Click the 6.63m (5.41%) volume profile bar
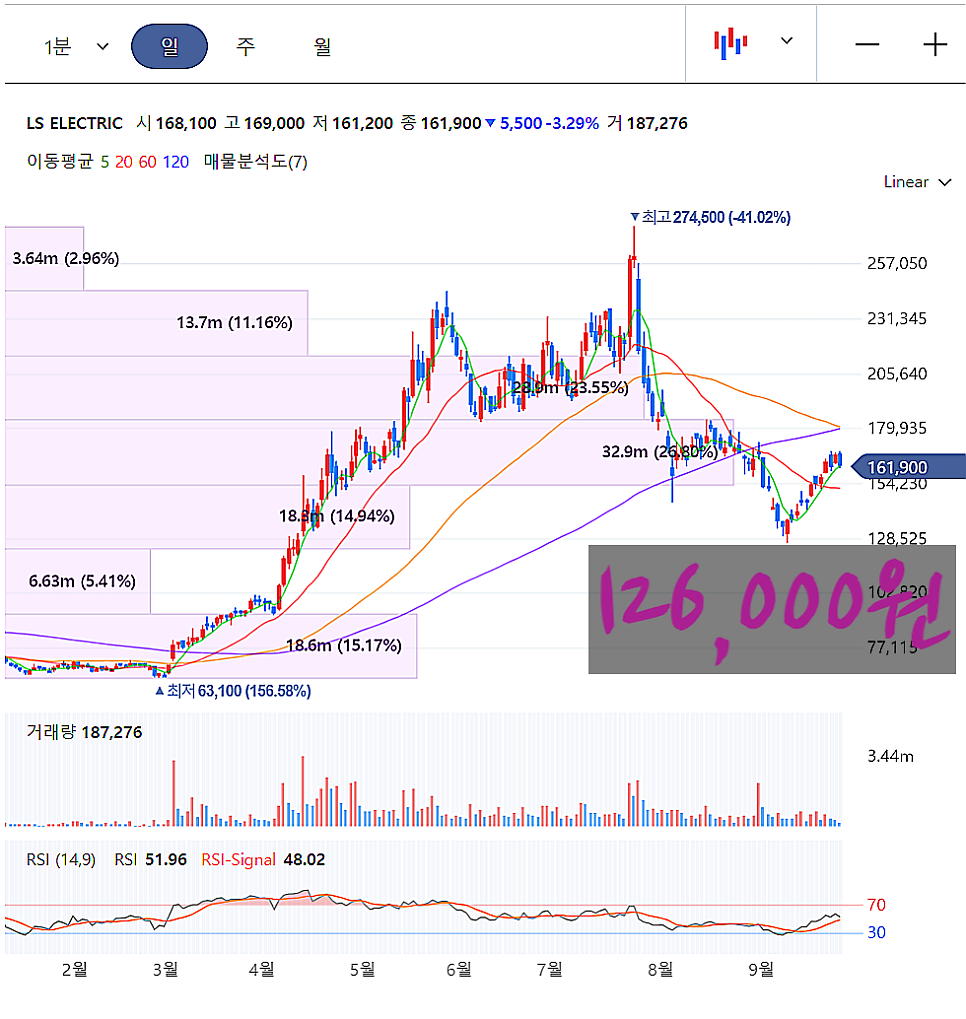The height and width of the screenshot is (1019, 966). point(78,581)
